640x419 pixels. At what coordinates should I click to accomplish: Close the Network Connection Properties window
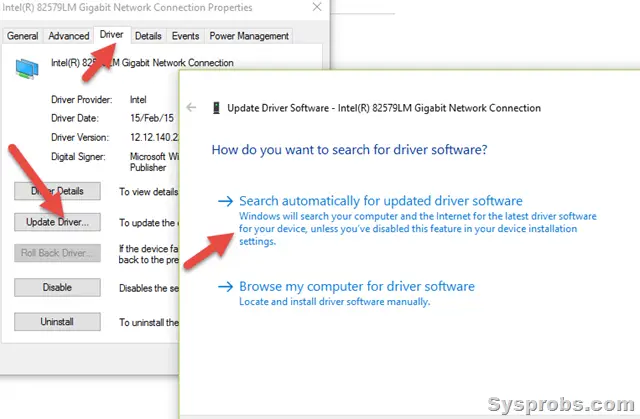[x=317, y=7]
